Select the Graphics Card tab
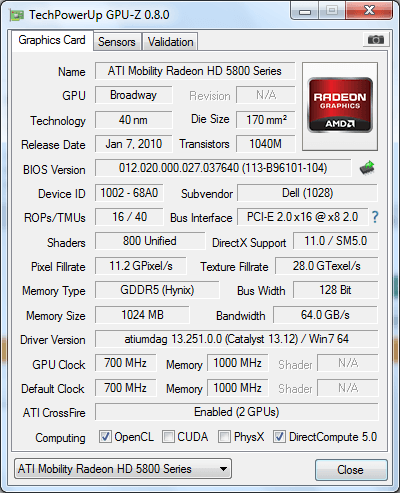The height and width of the screenshot is (493, 400). 52,40
